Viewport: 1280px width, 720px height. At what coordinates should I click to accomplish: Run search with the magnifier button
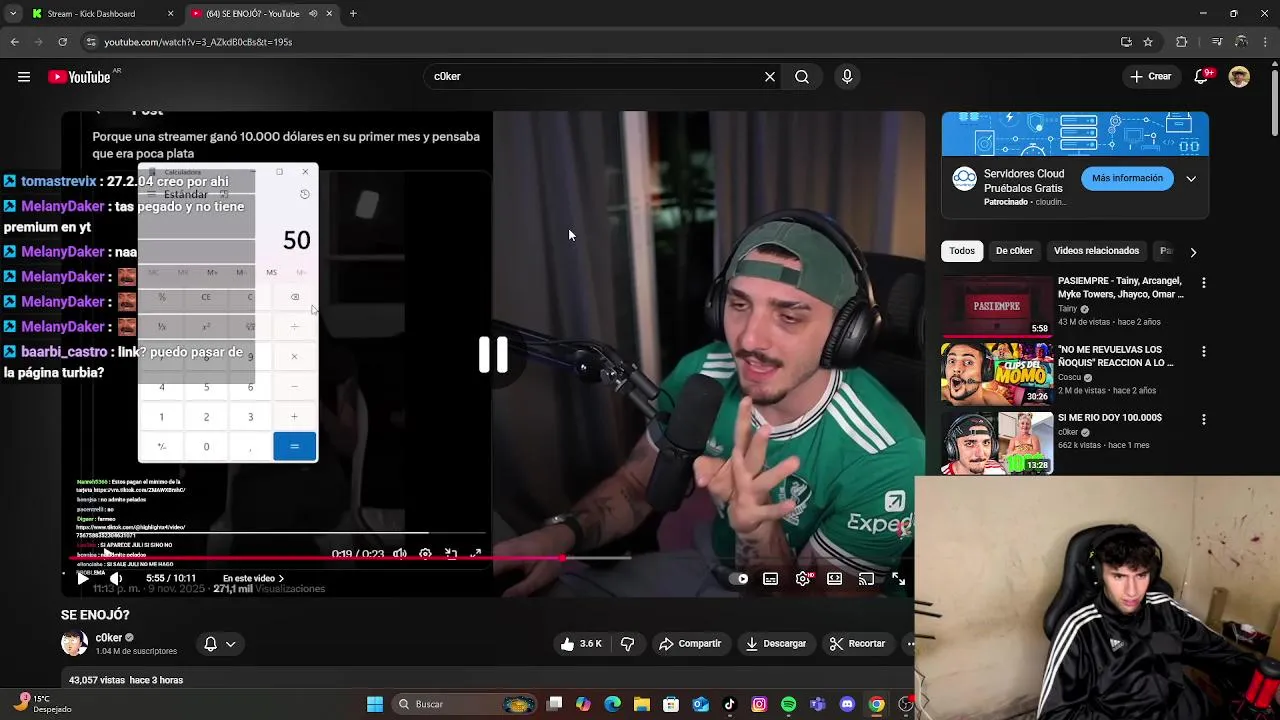click(802, 77)
